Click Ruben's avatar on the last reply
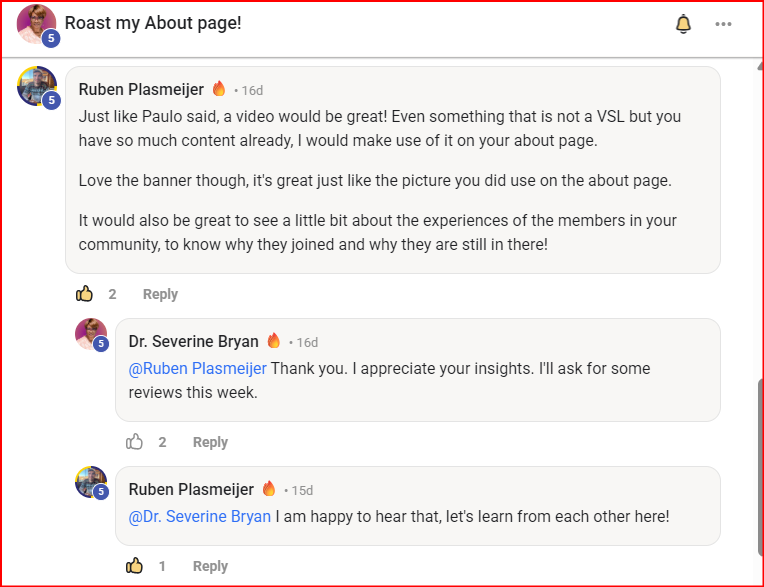This screenshot has height=587, width=764. [x=90, y=482]
